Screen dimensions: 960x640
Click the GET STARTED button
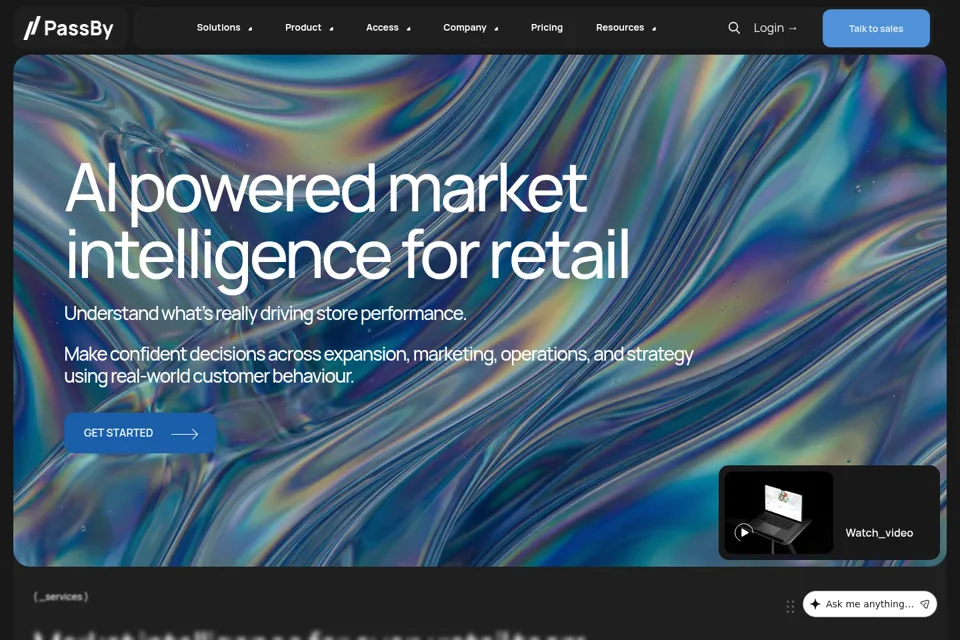coord(140,433)
